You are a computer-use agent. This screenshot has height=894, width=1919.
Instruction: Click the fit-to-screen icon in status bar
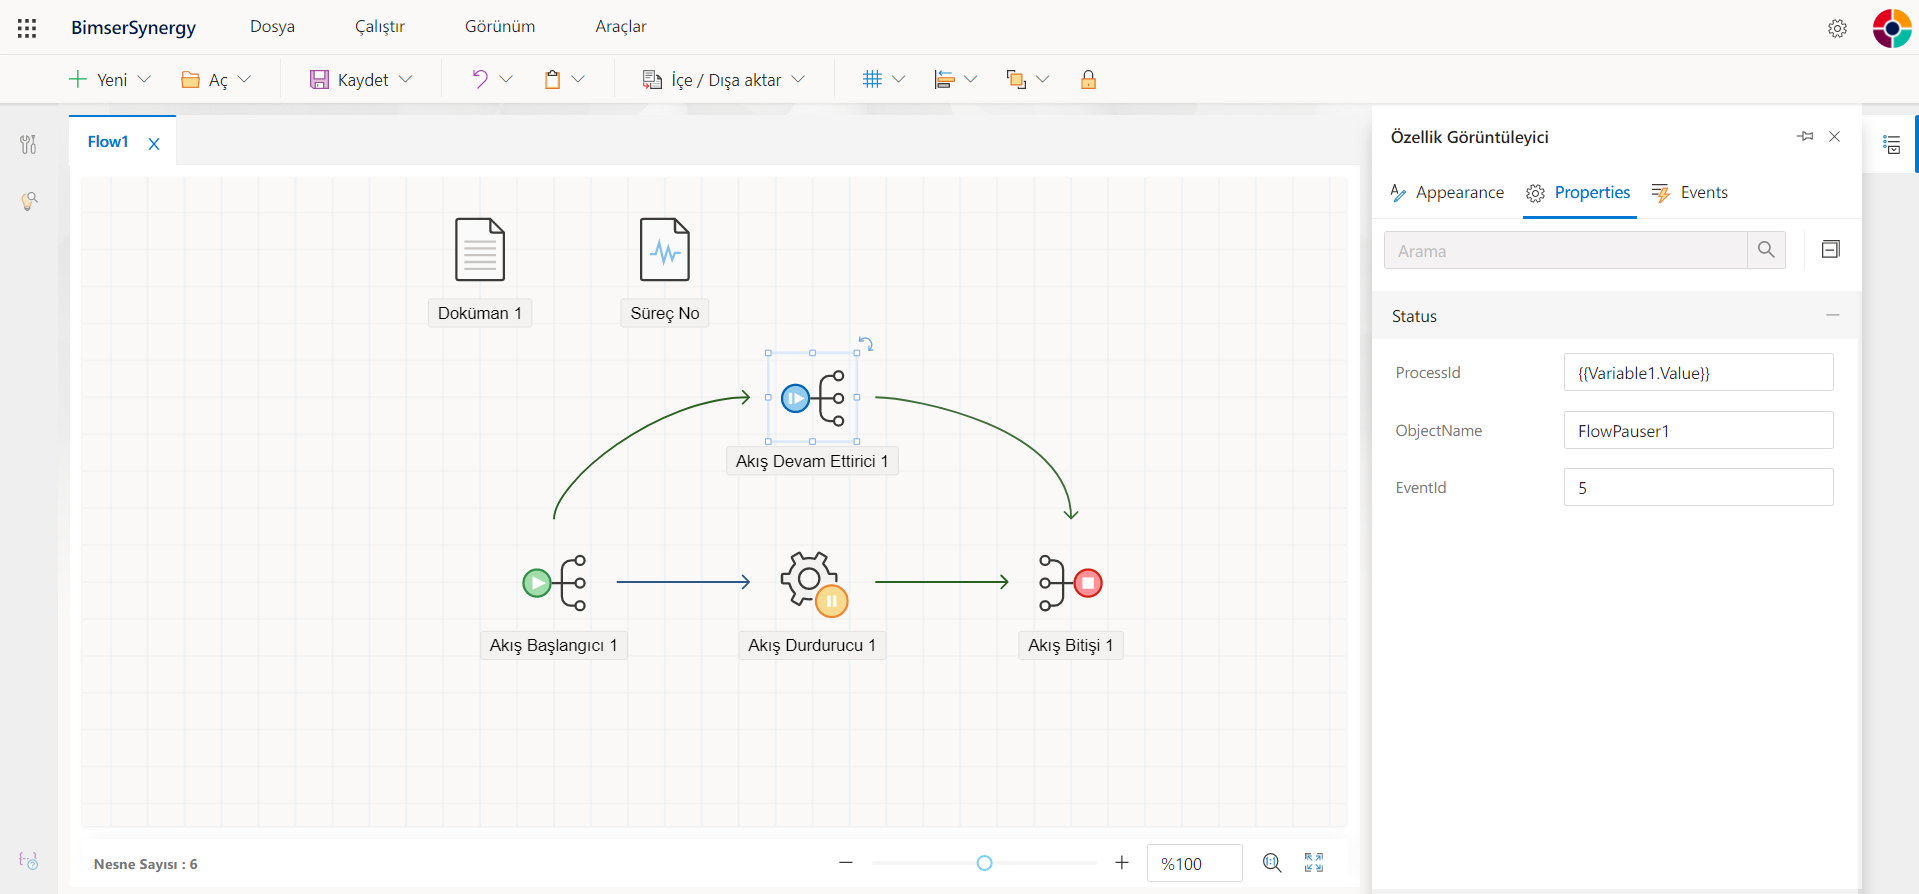tap(1314, 863)
